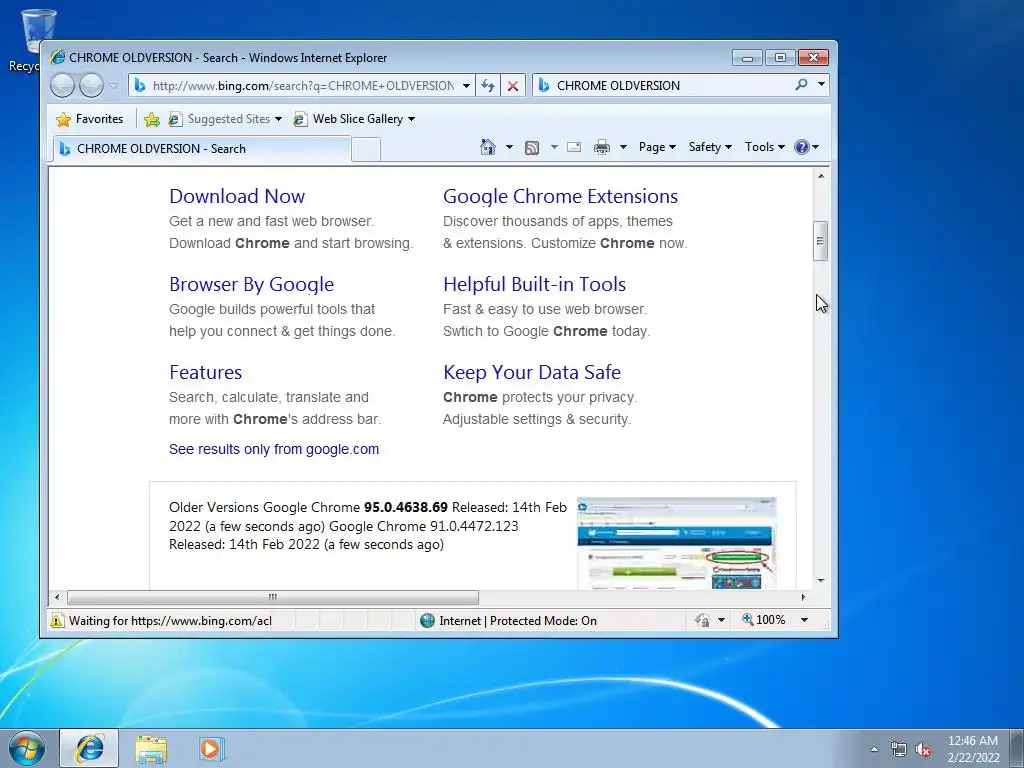The height and width of the screenshot is (768, 1024).
Task: Open a new blank tab
Action: [366, 150]
